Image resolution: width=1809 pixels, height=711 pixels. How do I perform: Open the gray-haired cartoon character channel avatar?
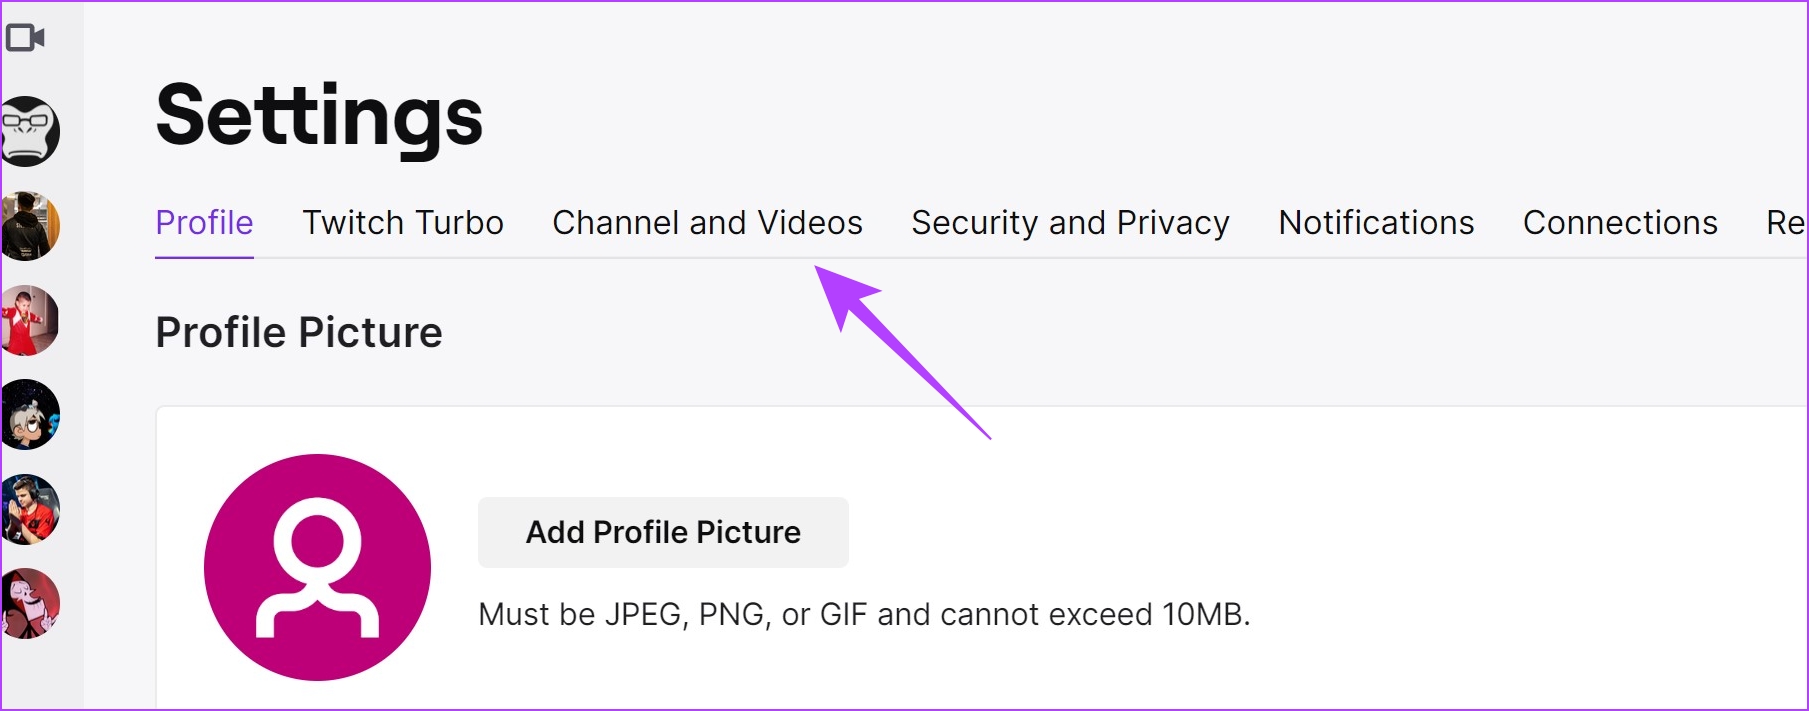[x=30, y=414]
